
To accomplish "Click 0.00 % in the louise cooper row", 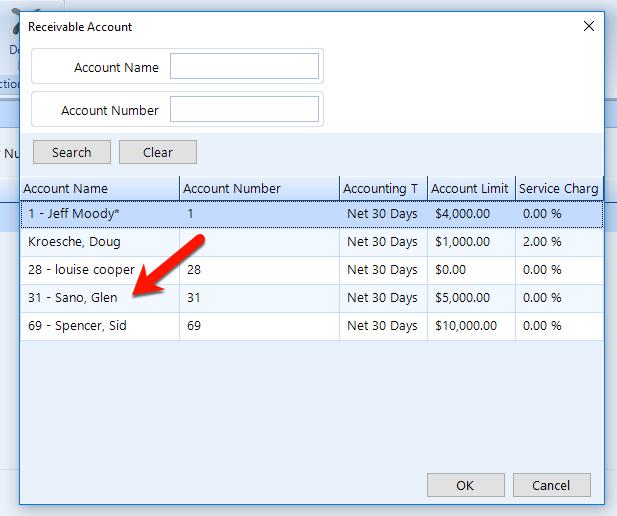I will pos(559,270).
